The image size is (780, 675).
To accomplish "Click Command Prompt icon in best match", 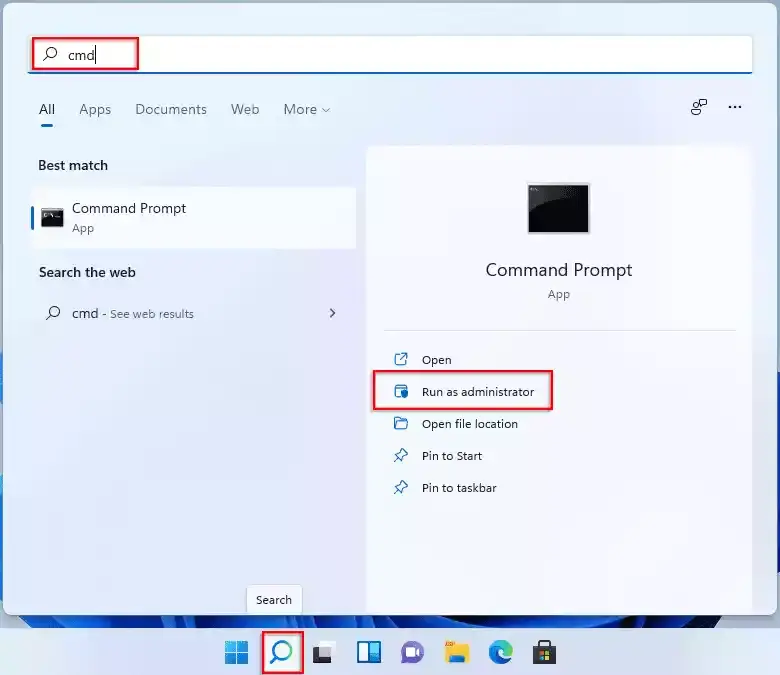I will coord(52,217).
